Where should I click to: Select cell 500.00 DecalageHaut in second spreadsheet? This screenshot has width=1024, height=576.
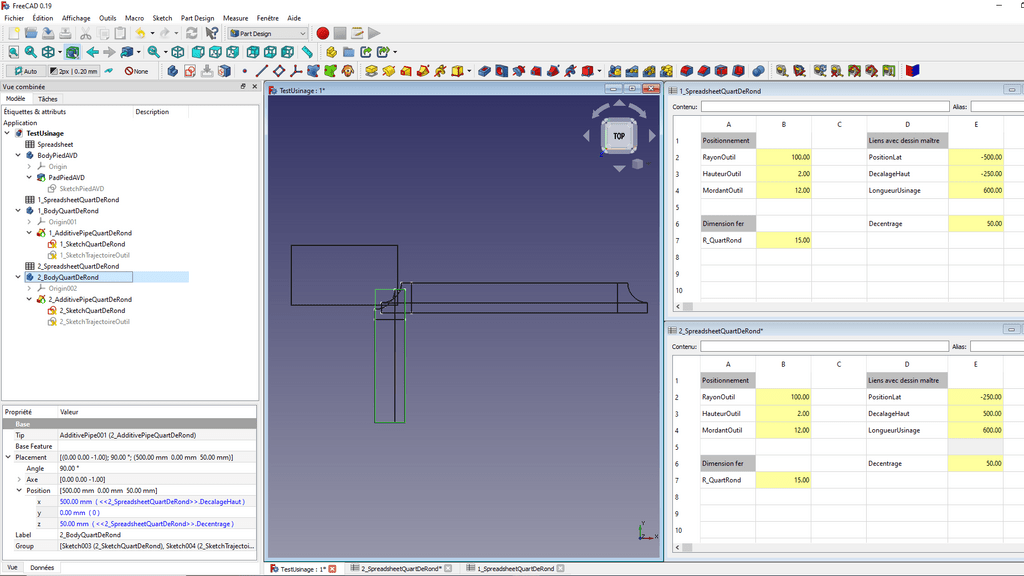976,413
